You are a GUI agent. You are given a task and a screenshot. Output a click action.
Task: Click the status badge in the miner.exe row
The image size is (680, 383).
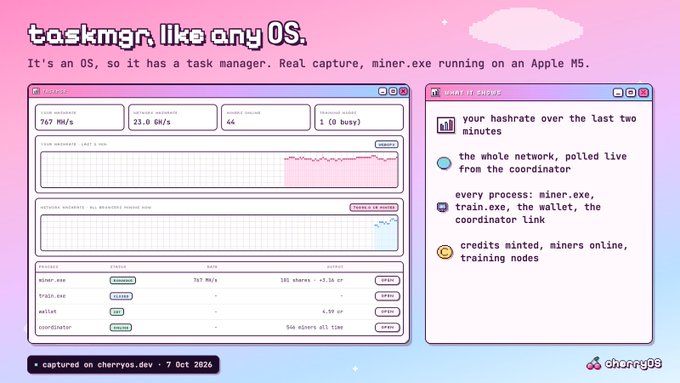click(123, 280)
